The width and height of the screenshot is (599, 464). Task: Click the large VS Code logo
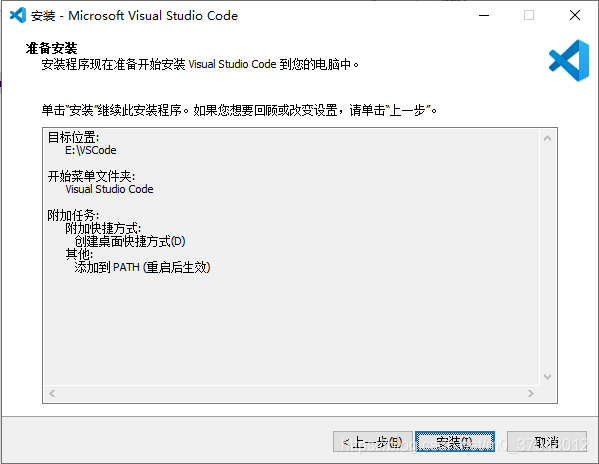coord(569,60)
